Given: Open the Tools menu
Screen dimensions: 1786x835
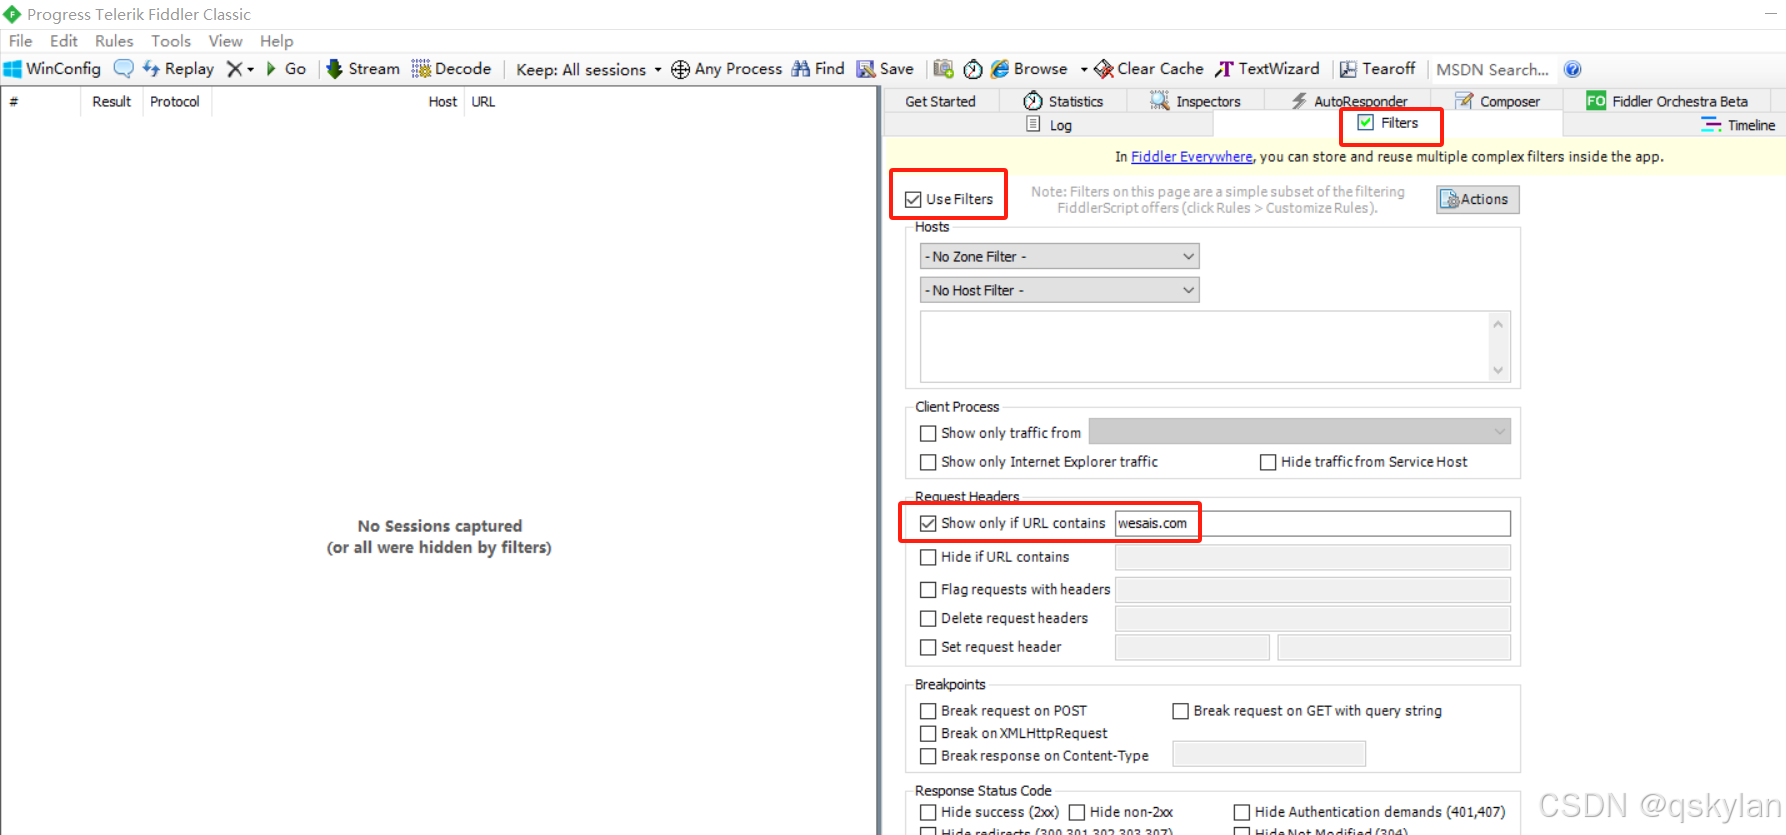Looking at the screenshot, I should coord(171,41).
